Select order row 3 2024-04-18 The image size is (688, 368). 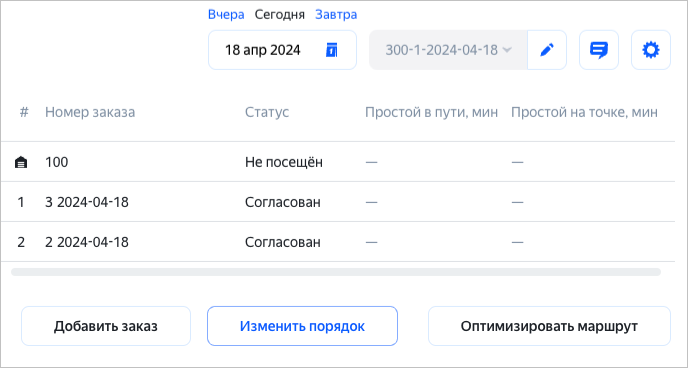[337, 202]
